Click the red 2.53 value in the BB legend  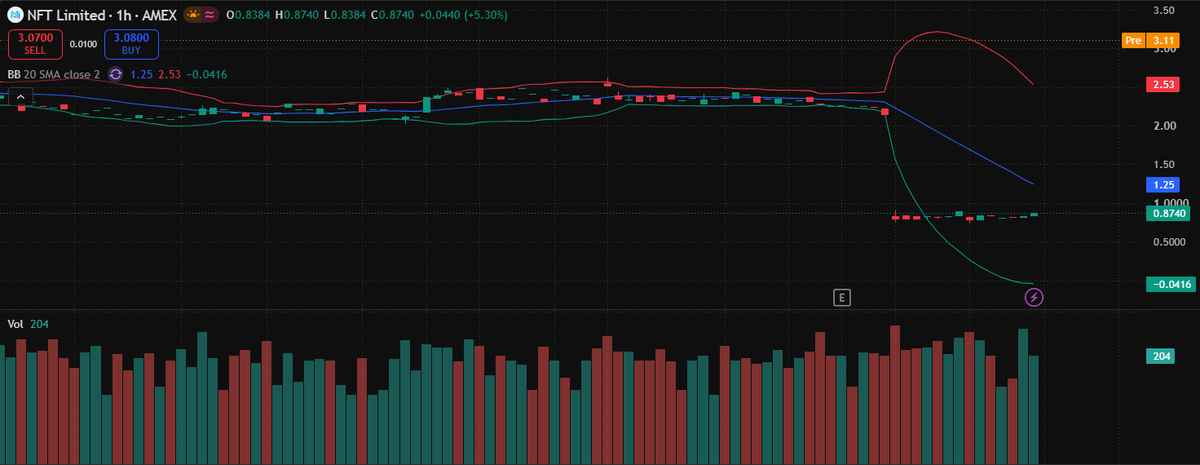tap(168, 74)
